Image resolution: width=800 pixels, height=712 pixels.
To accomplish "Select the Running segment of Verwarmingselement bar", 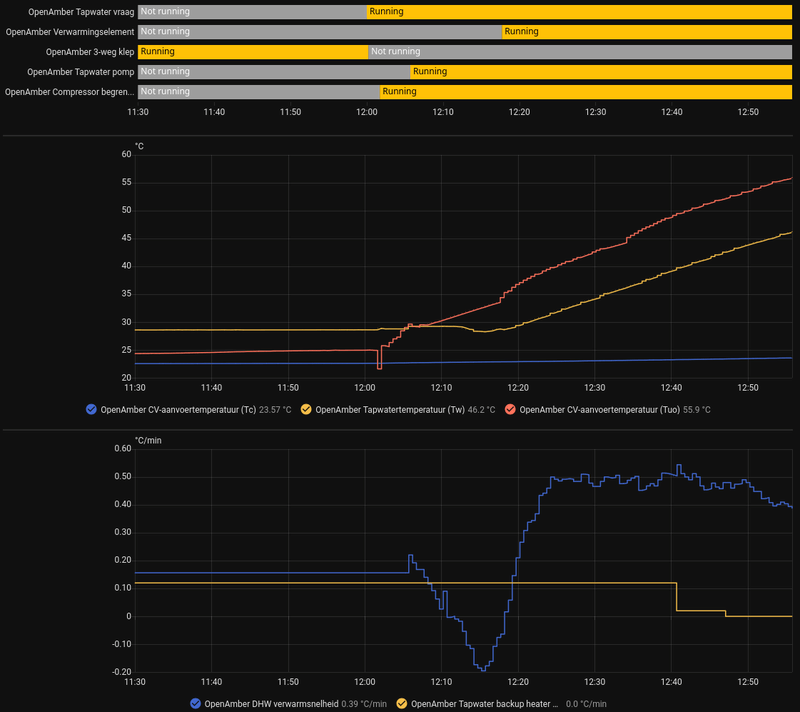I will pos(647,32).
